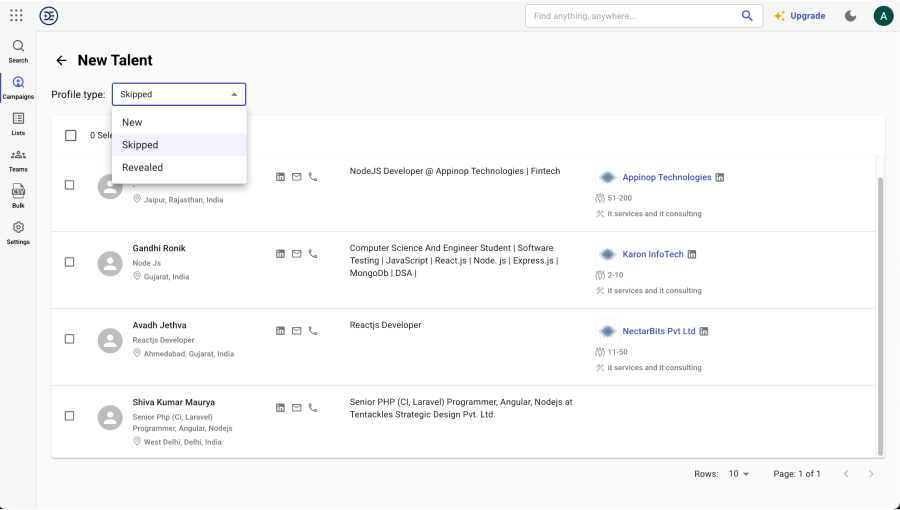
Task: Click email icon for Gandhi Ronik
Action: [296, 254]
